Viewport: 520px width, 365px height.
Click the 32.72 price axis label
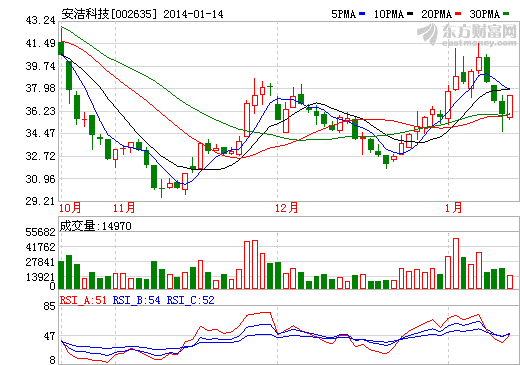pyautogui.click(x=40, y=156)
